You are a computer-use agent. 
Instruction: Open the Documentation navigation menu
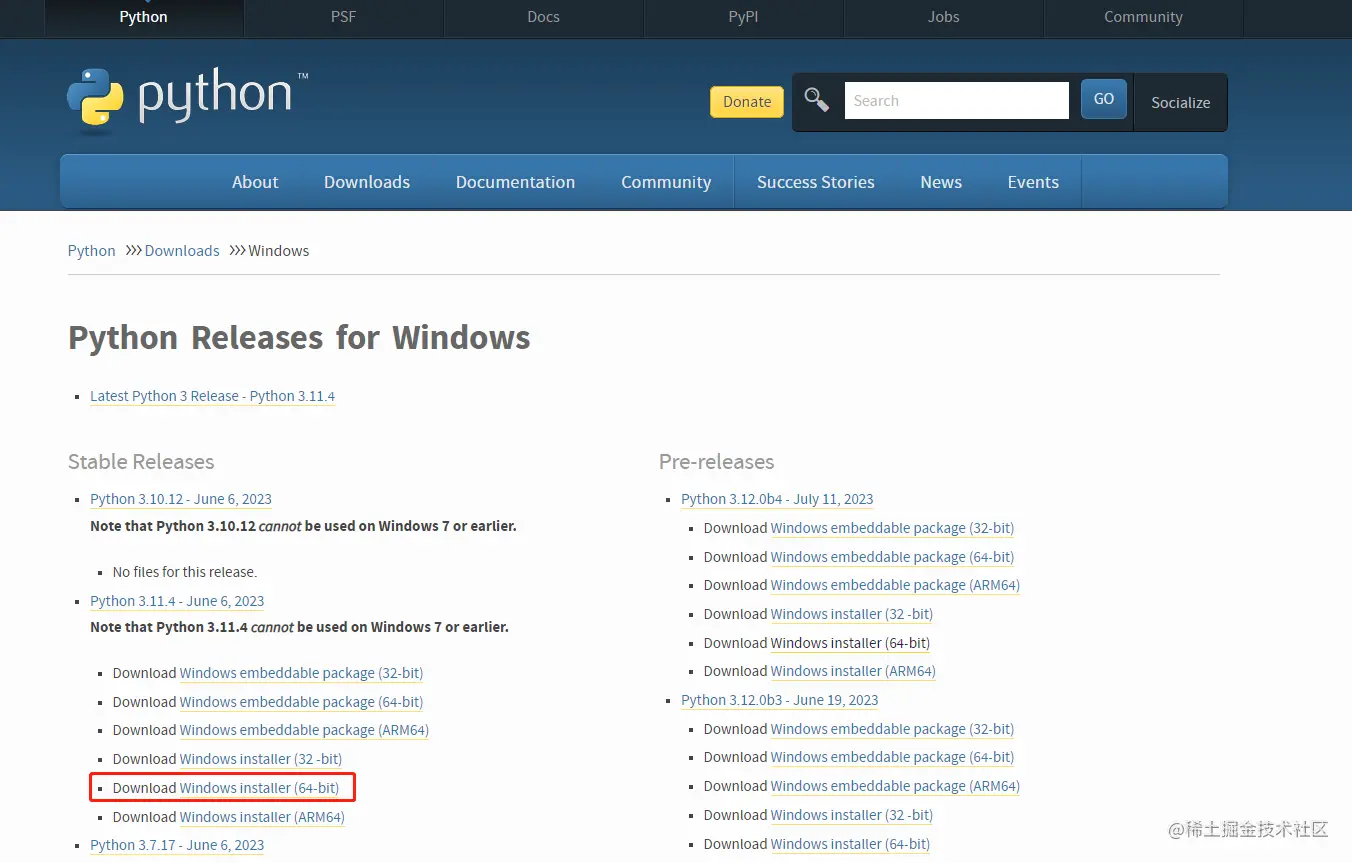click(515, 182)
